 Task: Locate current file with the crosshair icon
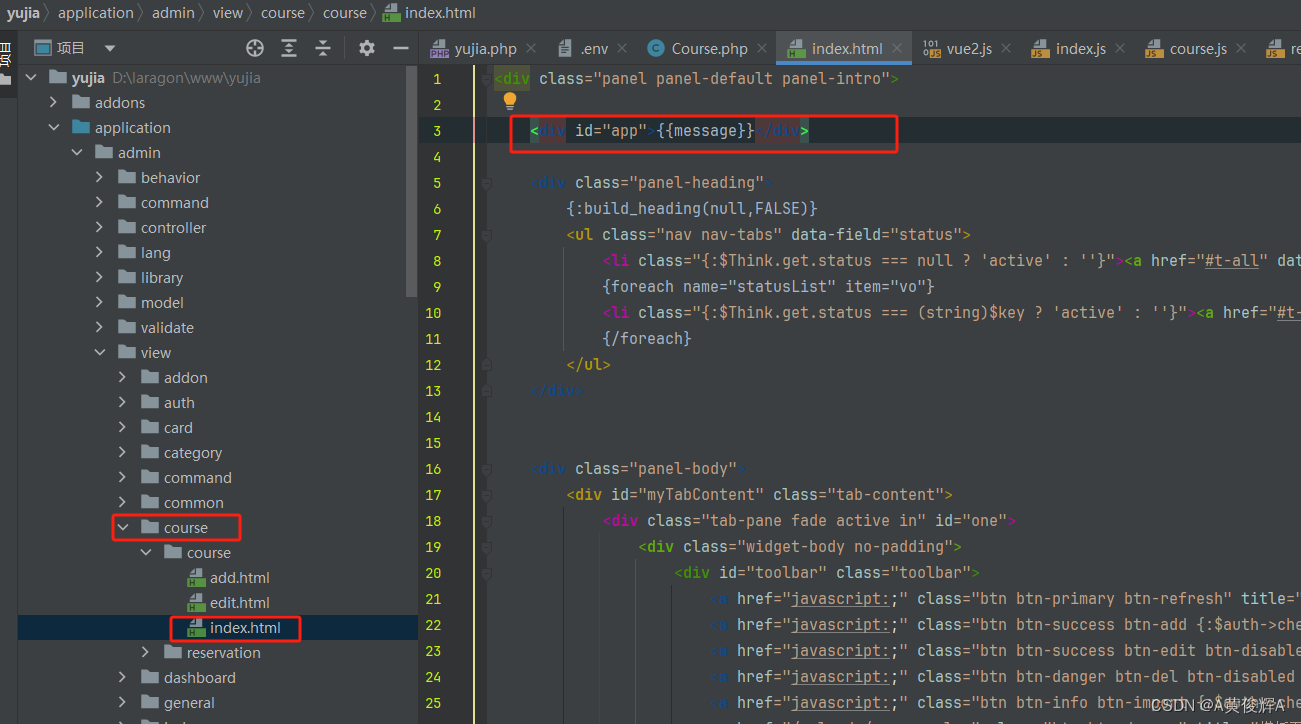coord(254,47)
